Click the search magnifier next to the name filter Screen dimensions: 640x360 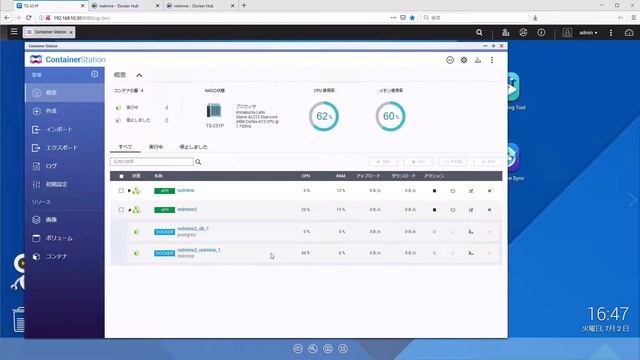pyautogui.click(x=198, y=162)
